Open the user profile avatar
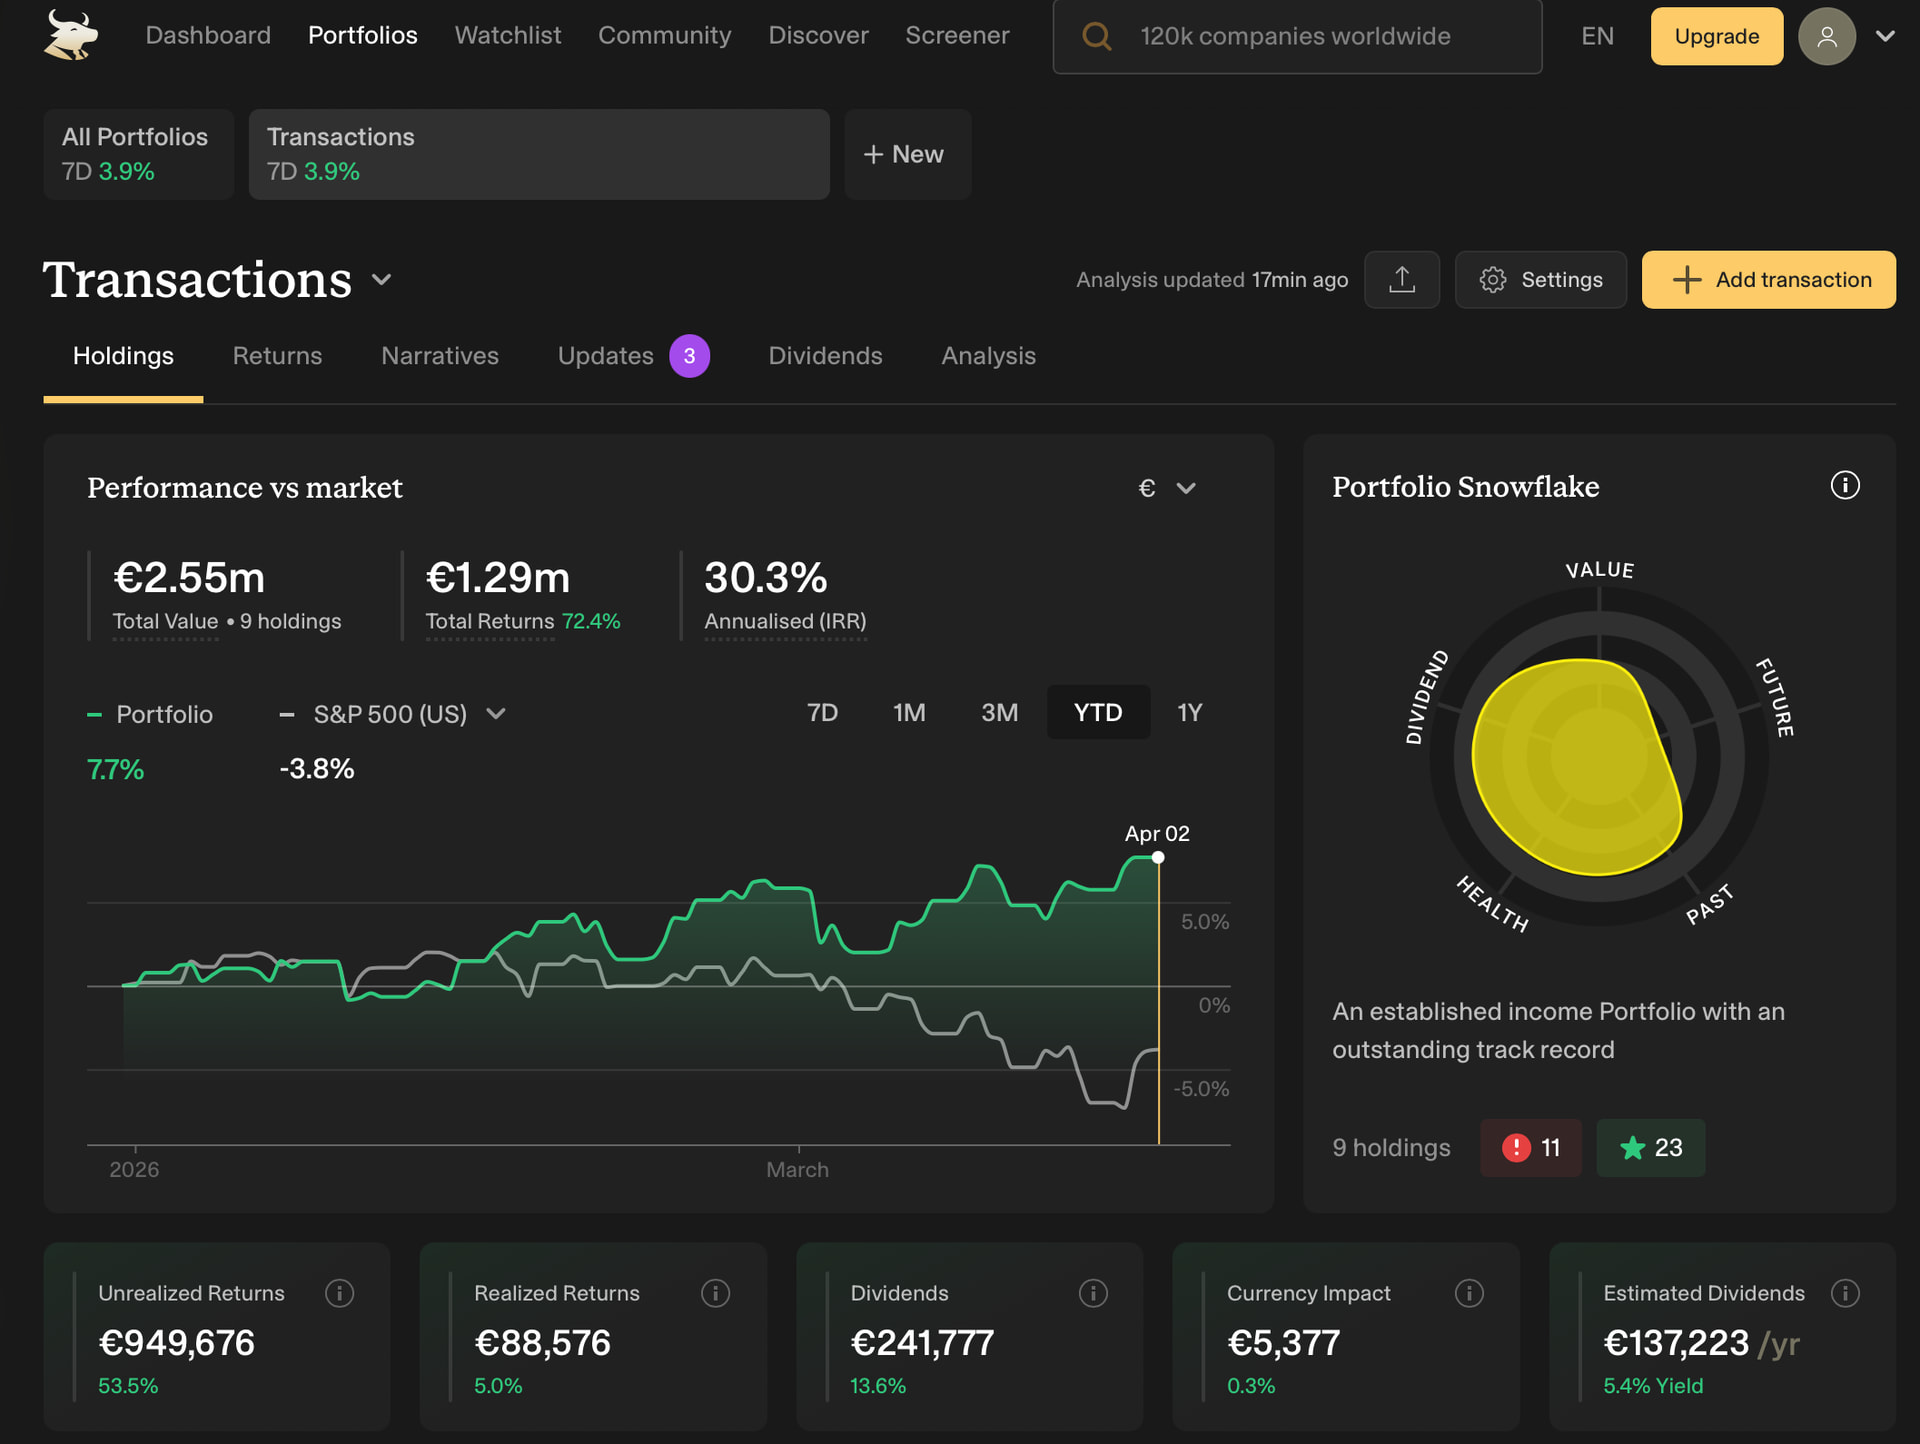The image size is (1920, 1444). coord(1826,37)
